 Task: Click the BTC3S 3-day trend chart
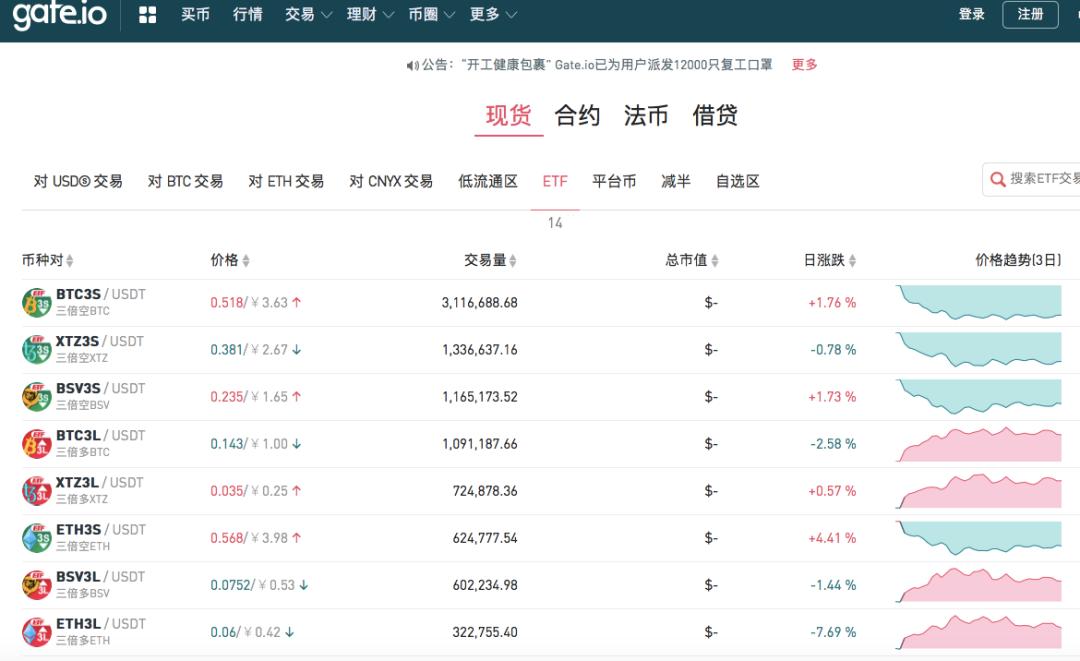click(979, 303)
